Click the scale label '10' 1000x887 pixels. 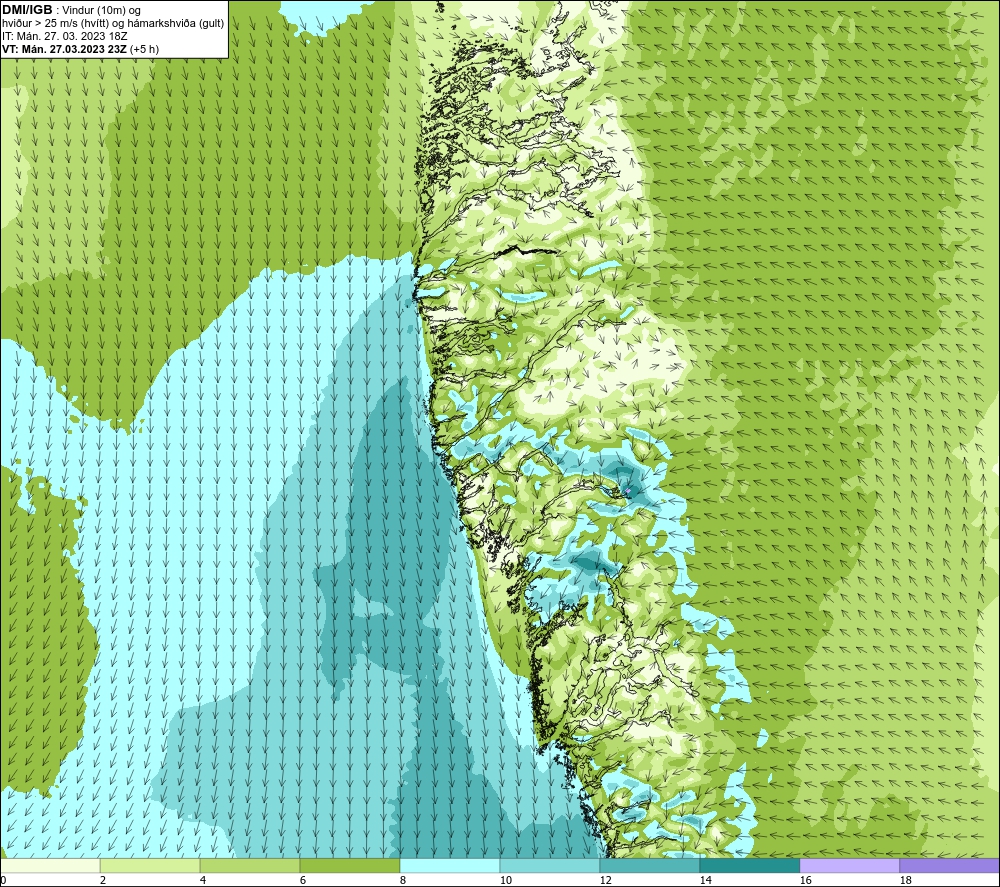(505, 881)
